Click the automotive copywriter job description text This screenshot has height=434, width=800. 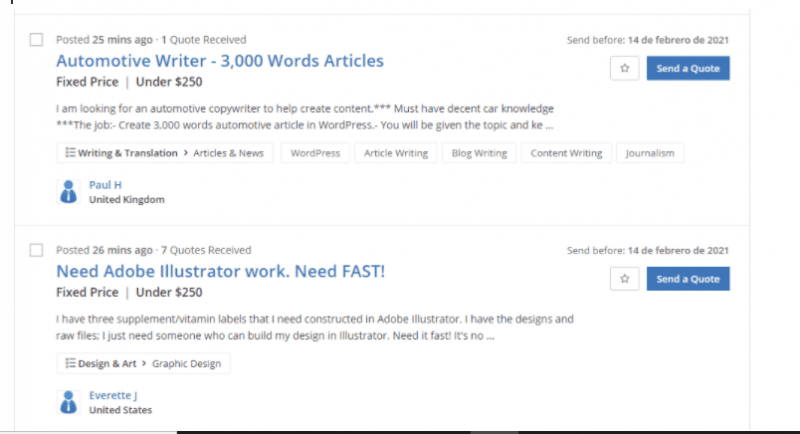[305, 117]
